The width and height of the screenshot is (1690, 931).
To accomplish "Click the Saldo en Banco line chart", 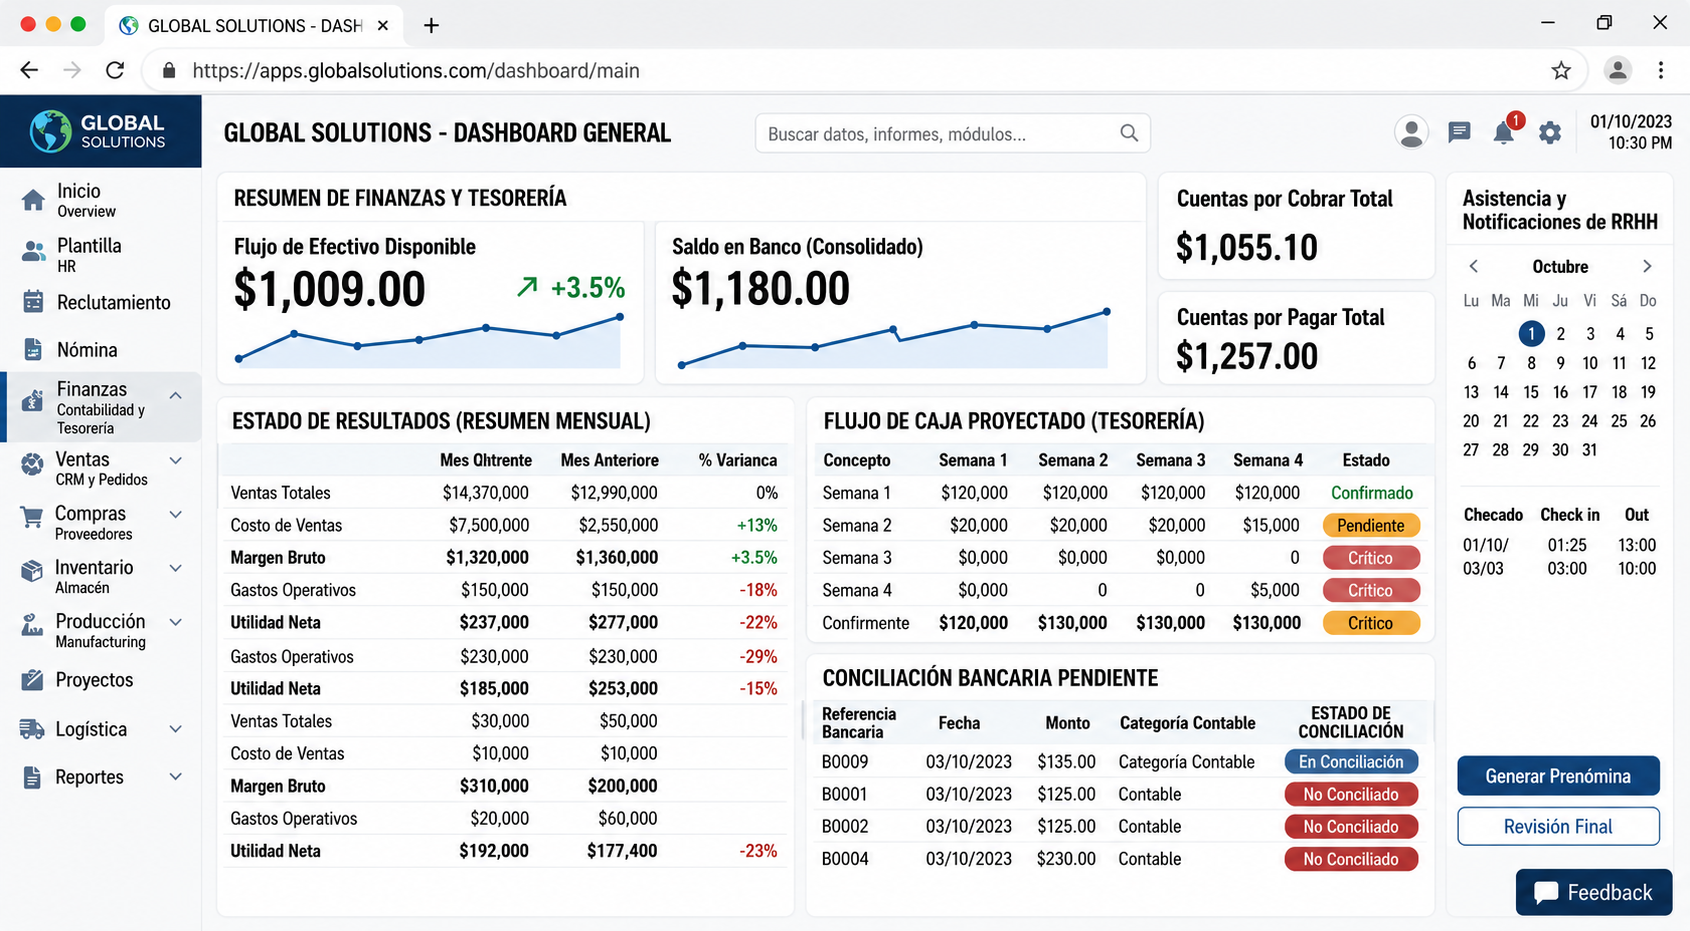I will (894, 340).
